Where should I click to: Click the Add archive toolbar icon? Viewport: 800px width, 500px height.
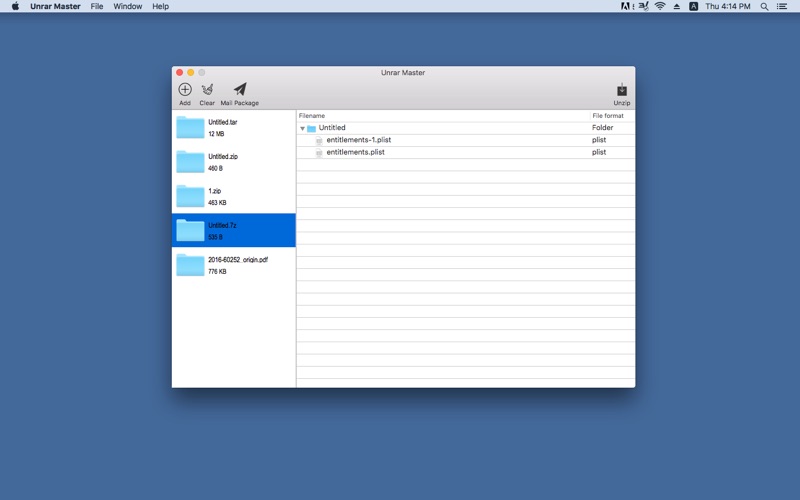pyautogui.click(x=185, y=89)
